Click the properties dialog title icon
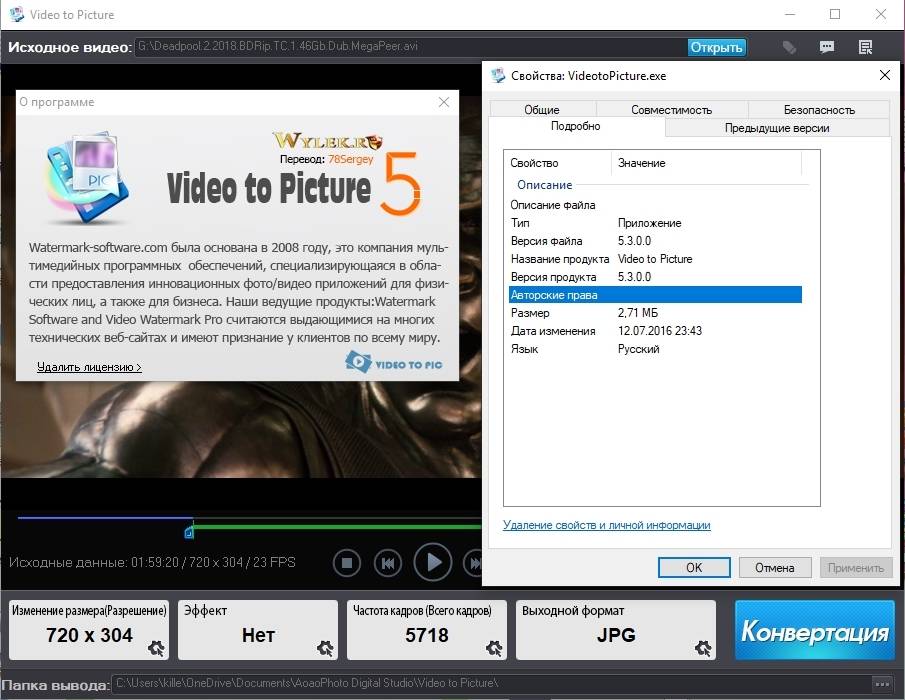Viewport: 905px width, 700px height. [498, 76]
